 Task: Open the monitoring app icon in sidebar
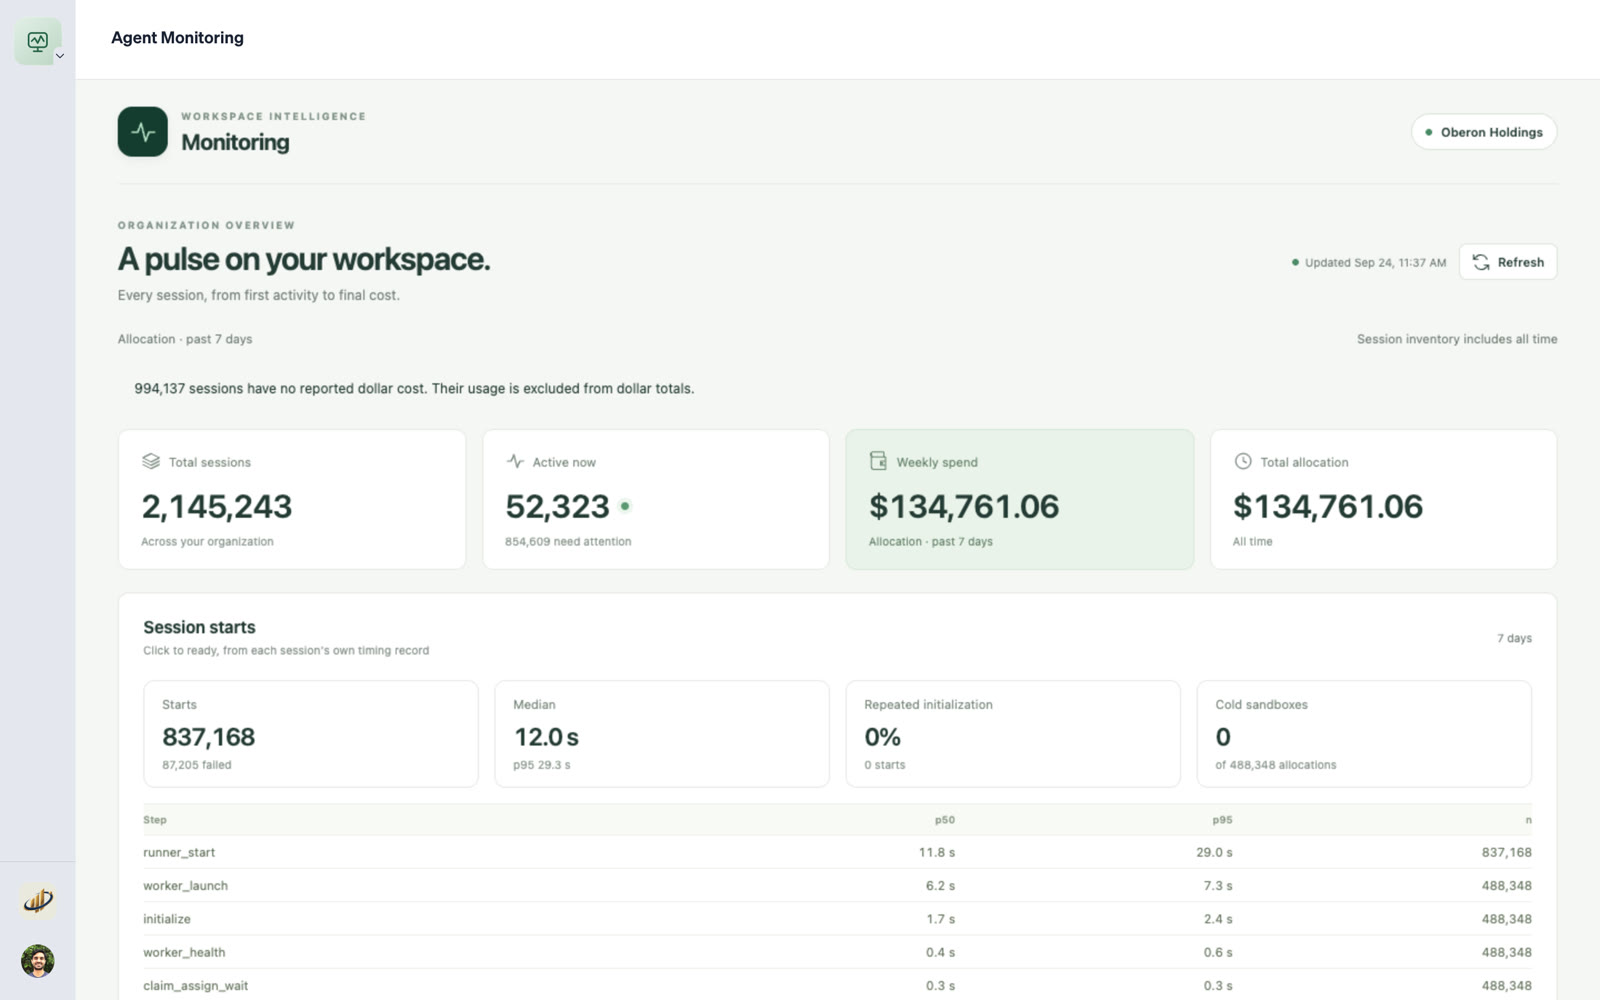(x=38, y=42)
